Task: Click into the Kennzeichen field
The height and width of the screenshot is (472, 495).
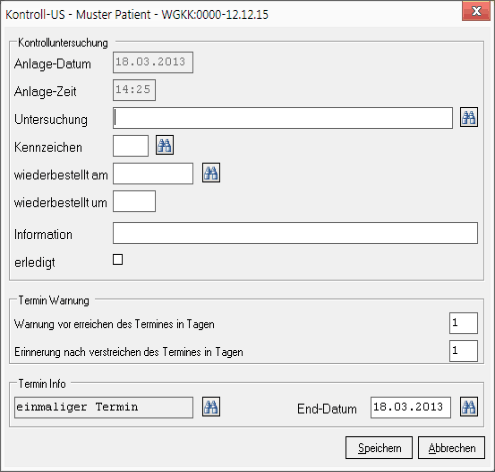Action: click(131, 146)
